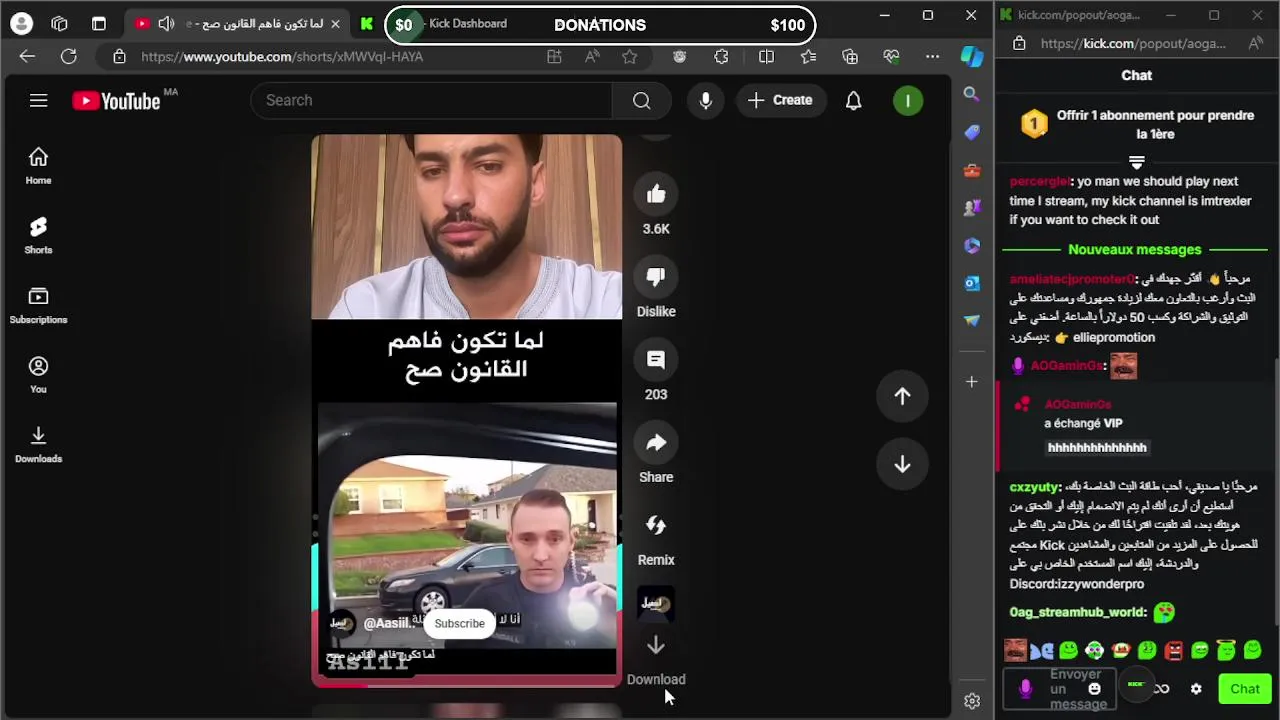The image size is (1280, 720).
Task: Add this page to favorites with the star
Action: coord(629,57)
